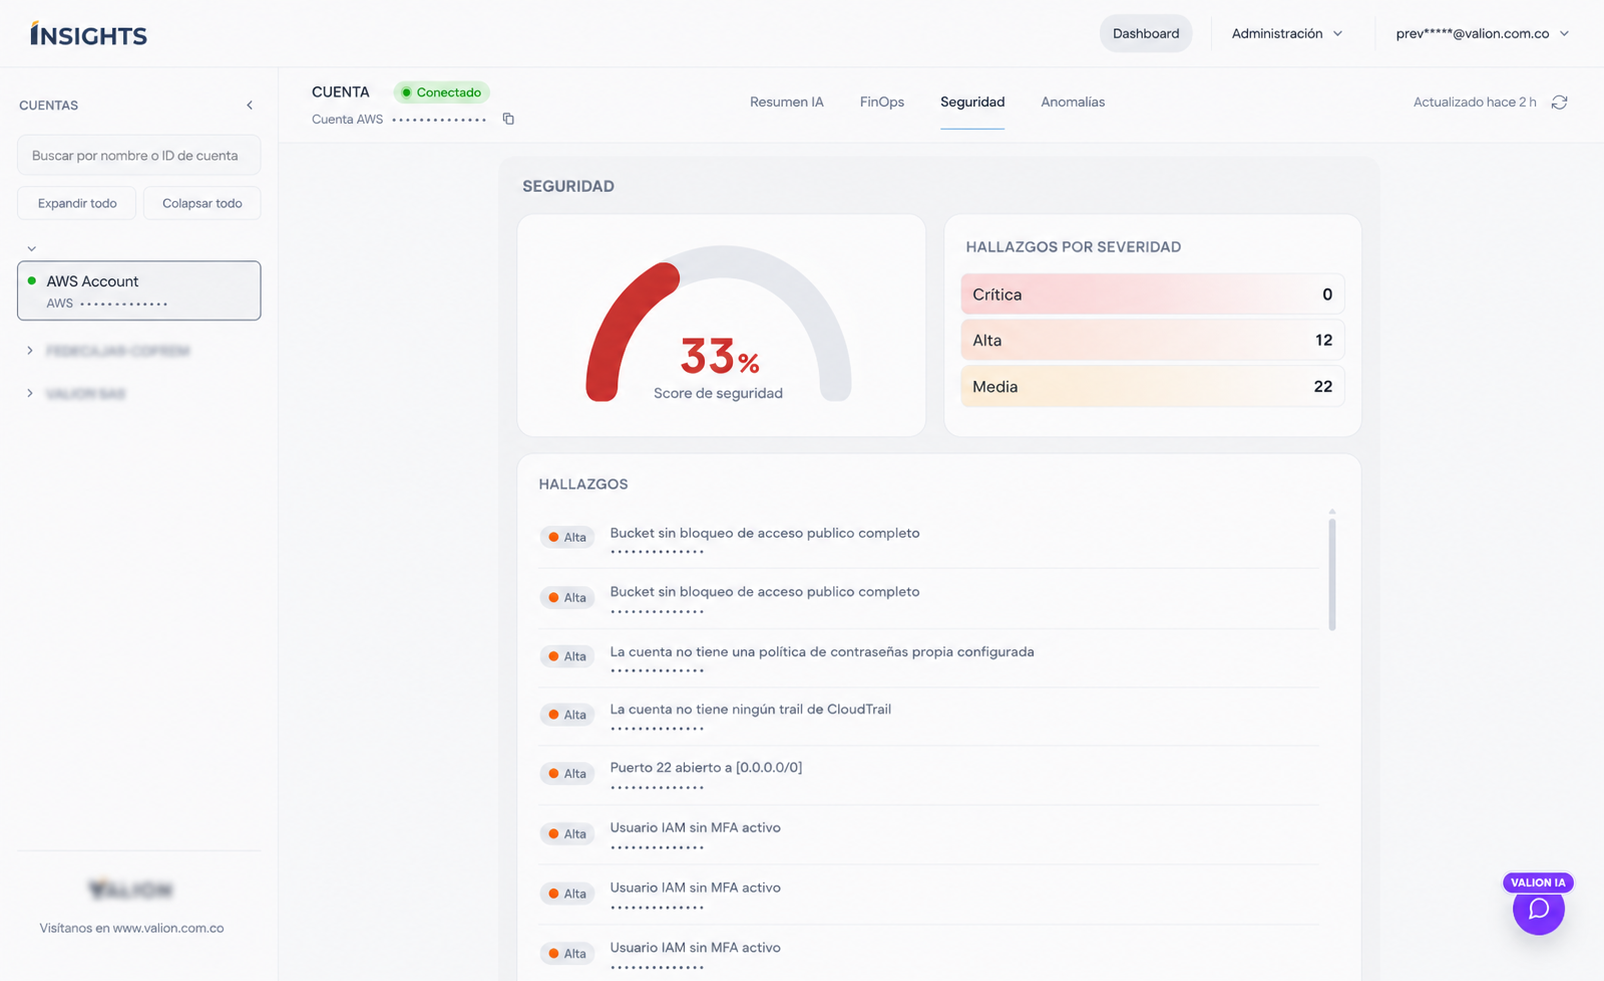The height and width of the screenshot is (981, 1604).
Task: Click the Crítica count of 0
Action: (x=1327, y=294)
